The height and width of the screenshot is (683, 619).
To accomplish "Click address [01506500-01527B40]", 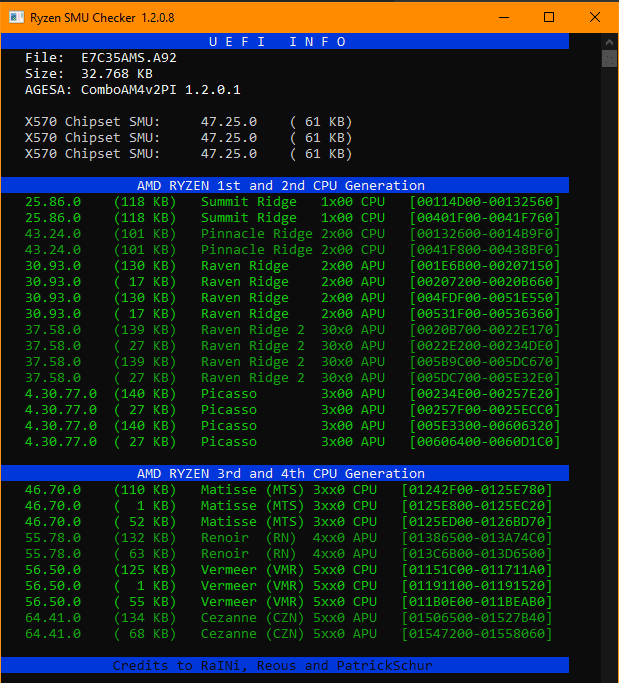I will (477, 618).
